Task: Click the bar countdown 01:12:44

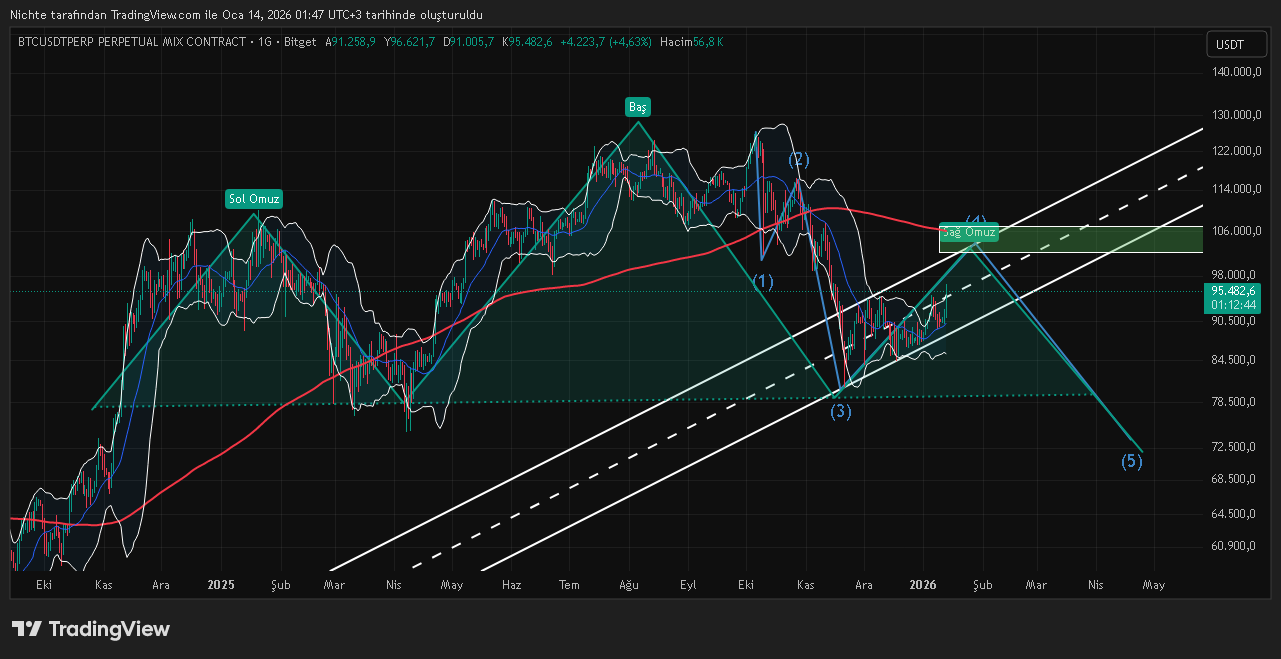Action: click(1231, 305)
